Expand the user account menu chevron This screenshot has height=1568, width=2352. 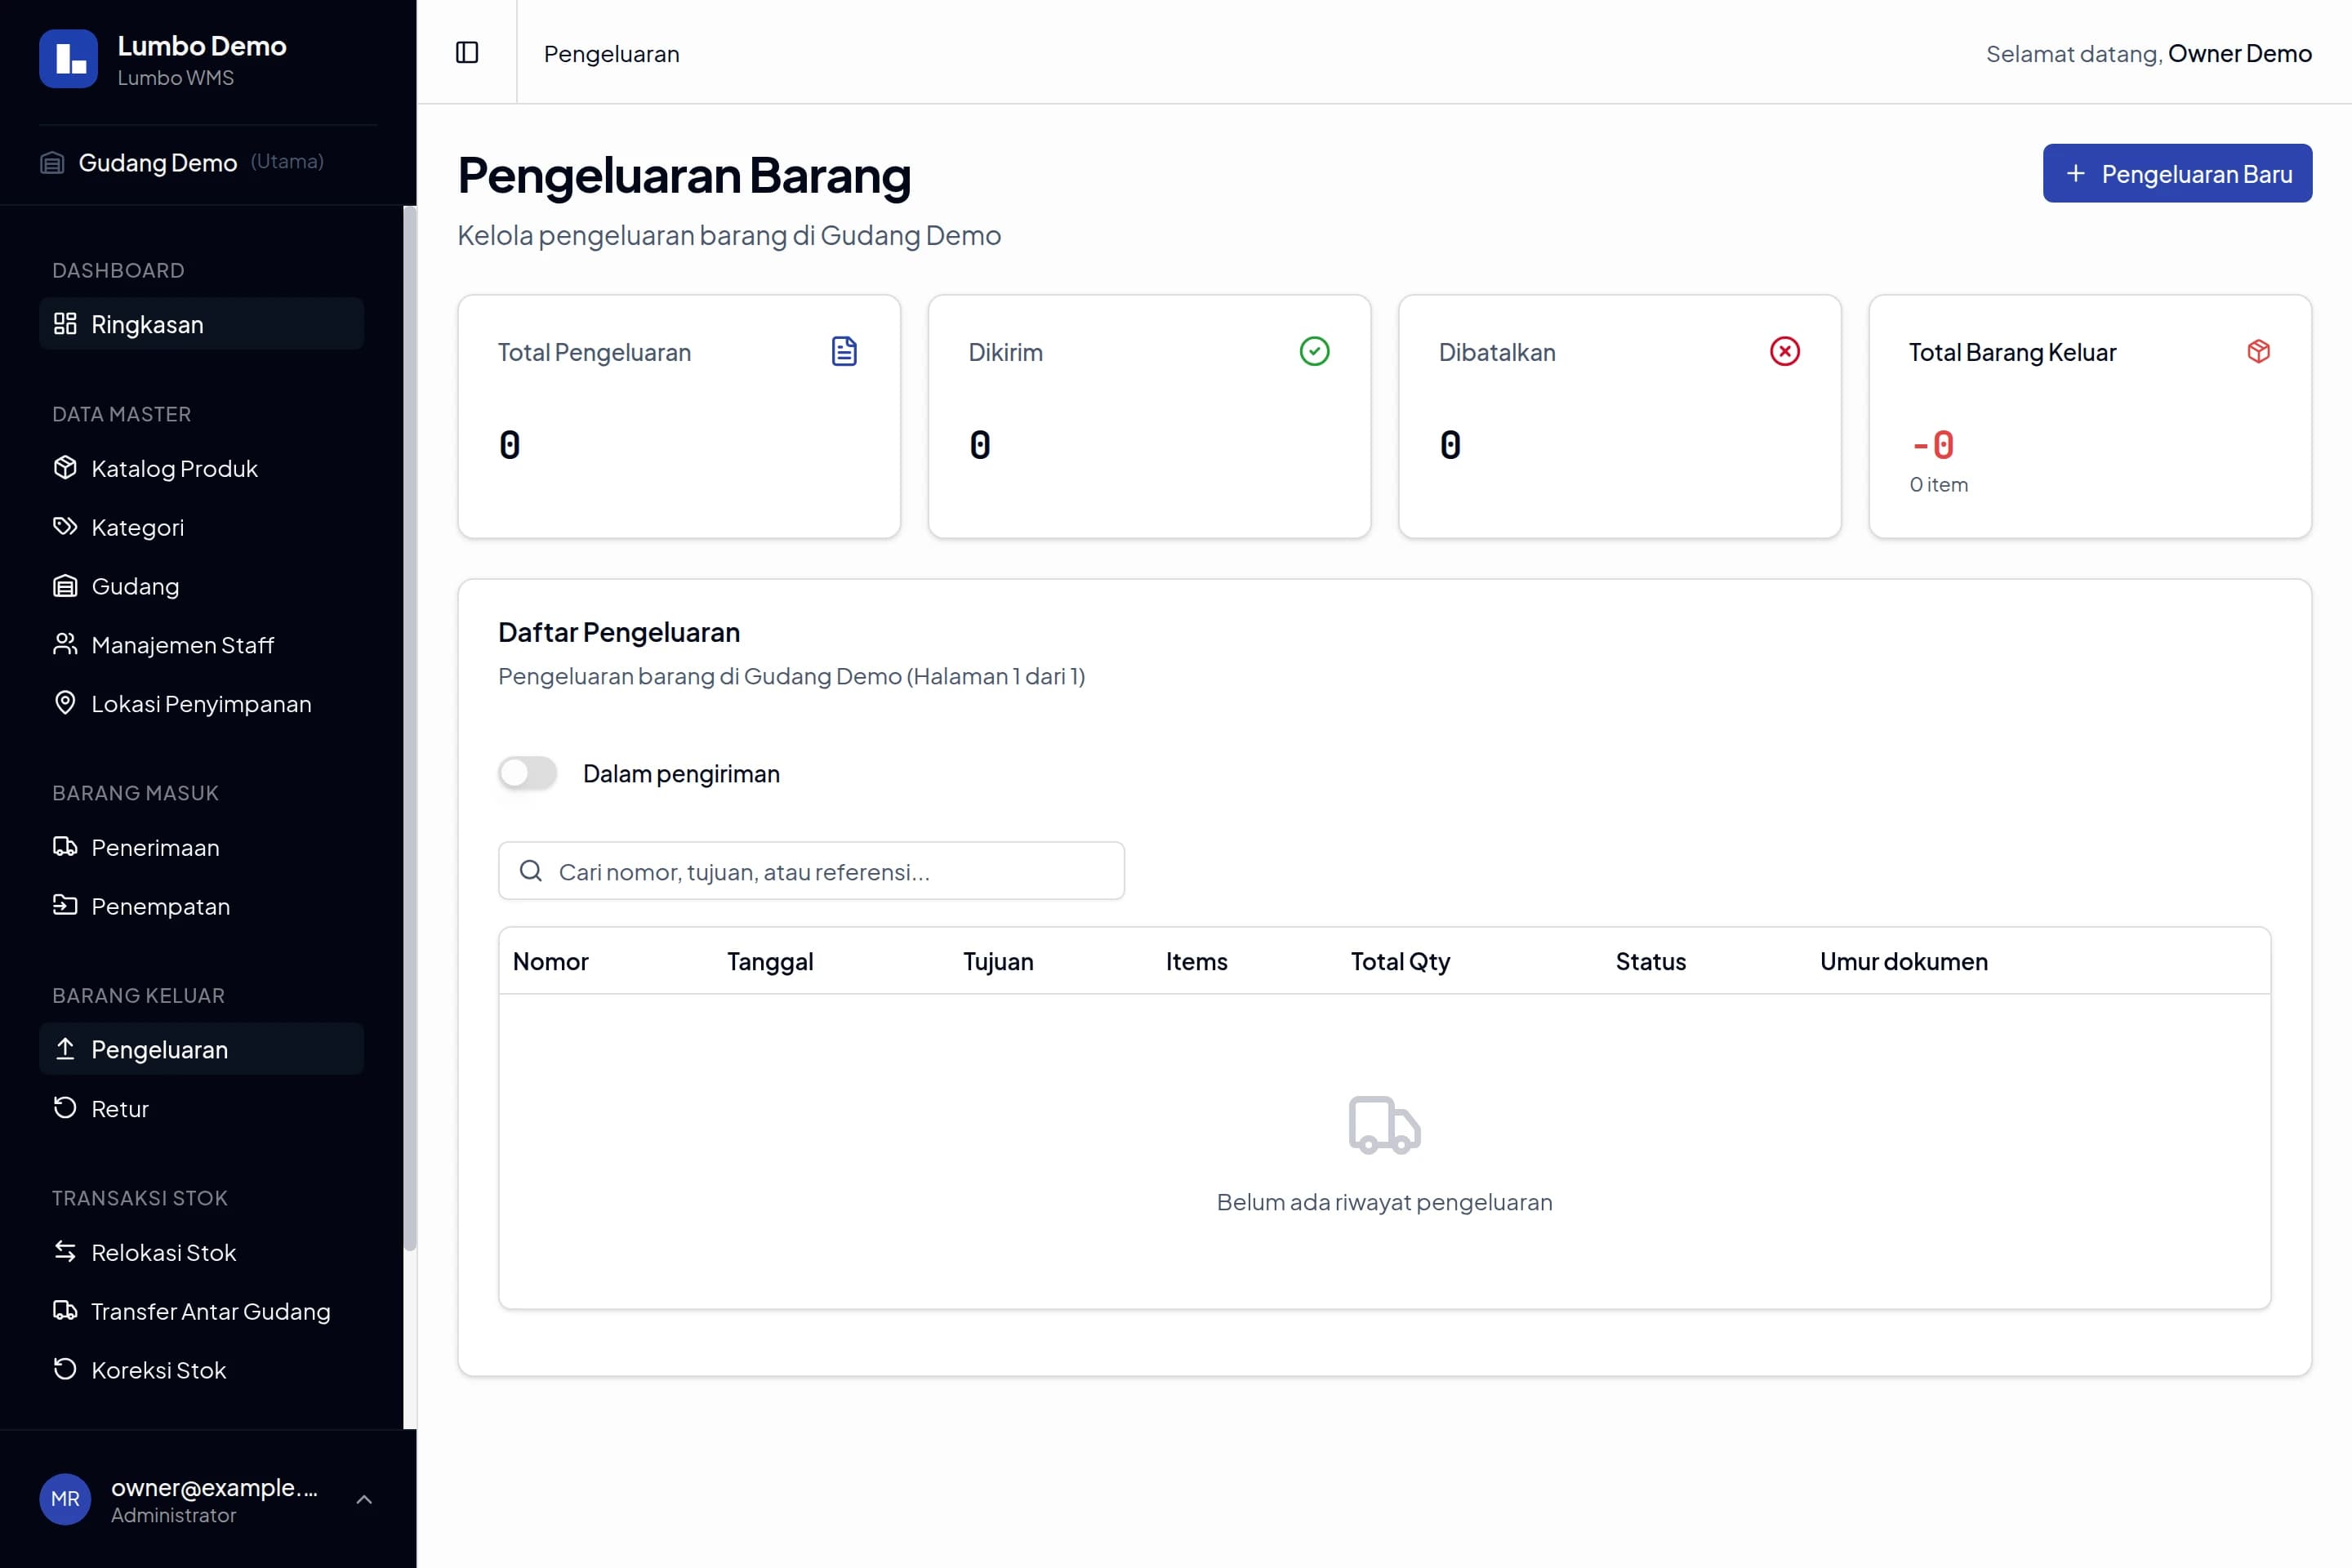pyautogui.click(x=364, y=1499)
